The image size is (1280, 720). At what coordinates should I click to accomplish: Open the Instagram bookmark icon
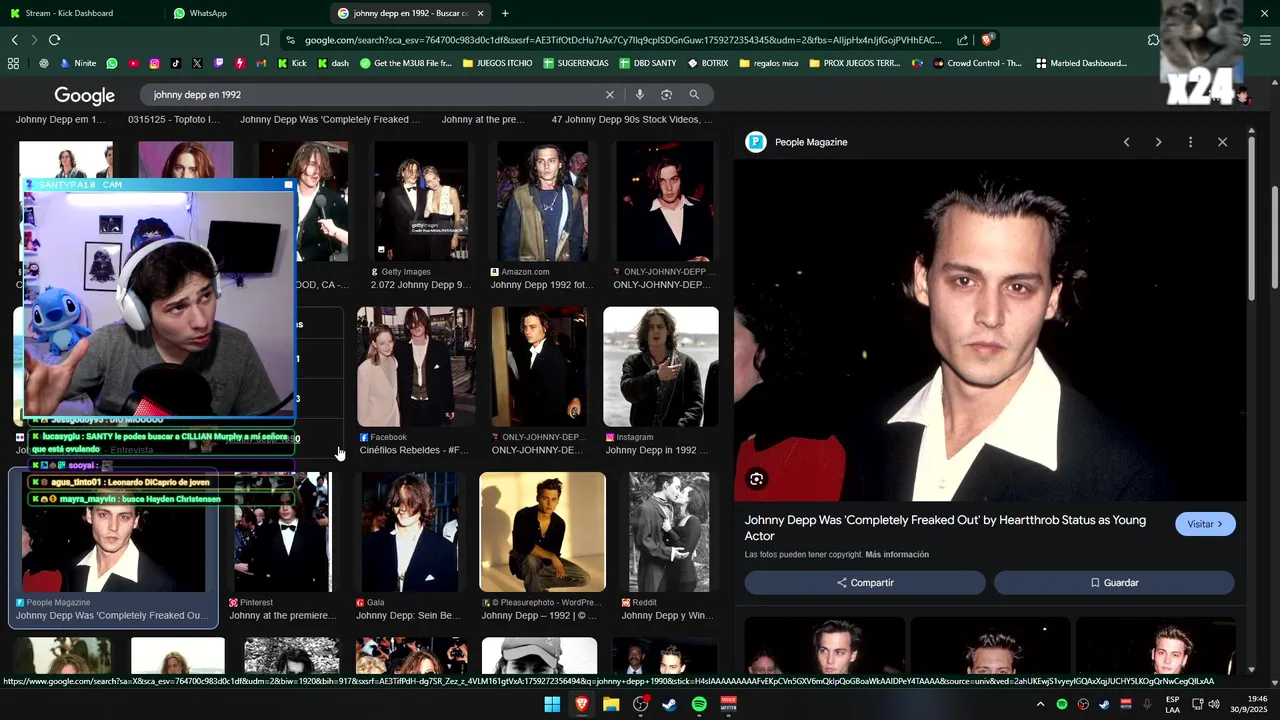[x=154, y=63]
